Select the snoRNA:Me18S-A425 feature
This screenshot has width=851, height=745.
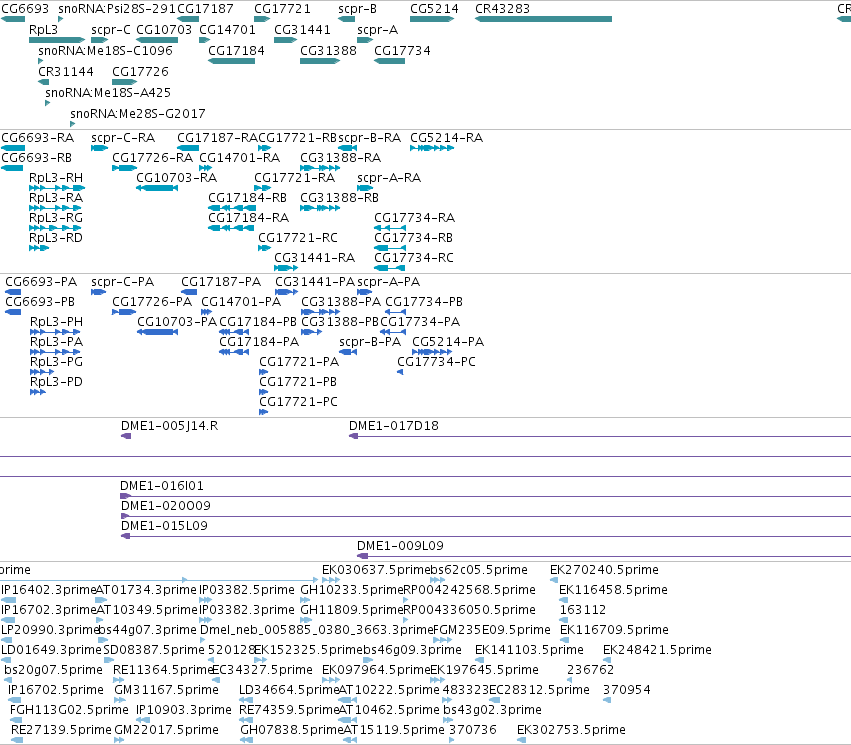[48, 103]
